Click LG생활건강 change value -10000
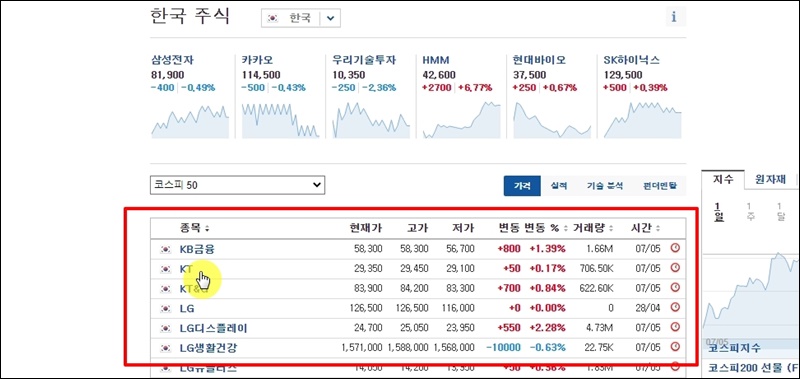The height and width of the screenshot is (379, 800). 503,348
